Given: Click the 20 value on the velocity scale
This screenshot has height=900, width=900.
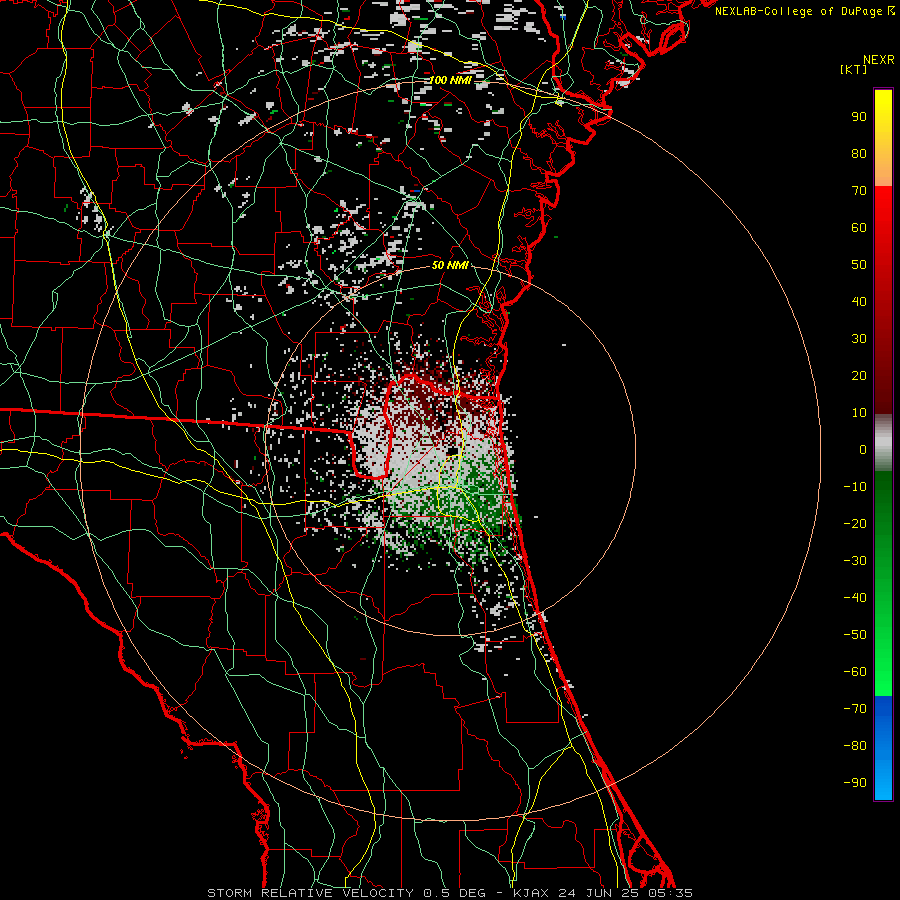Looking at the screenshot, I should pos(859,376).
